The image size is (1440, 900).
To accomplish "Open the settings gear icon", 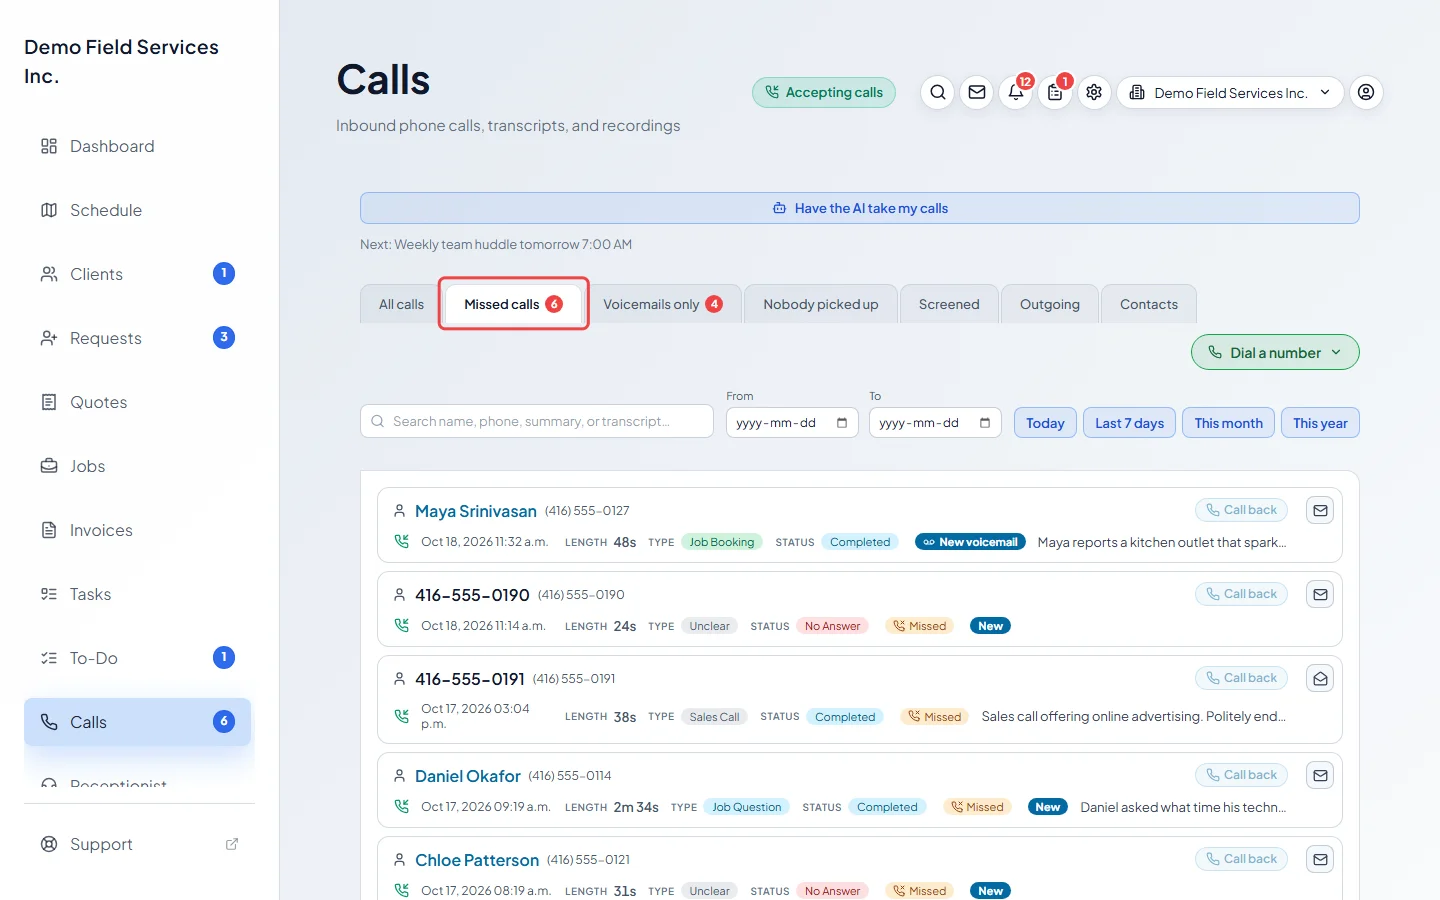I will point(1094,93).
